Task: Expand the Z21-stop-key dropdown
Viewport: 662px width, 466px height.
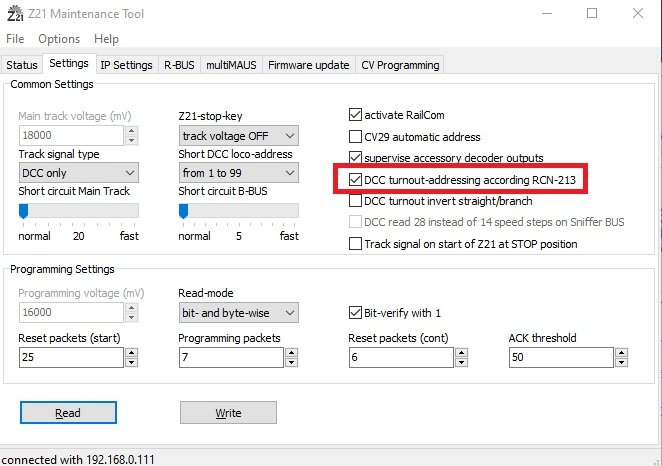Action: tap(239, 136)
